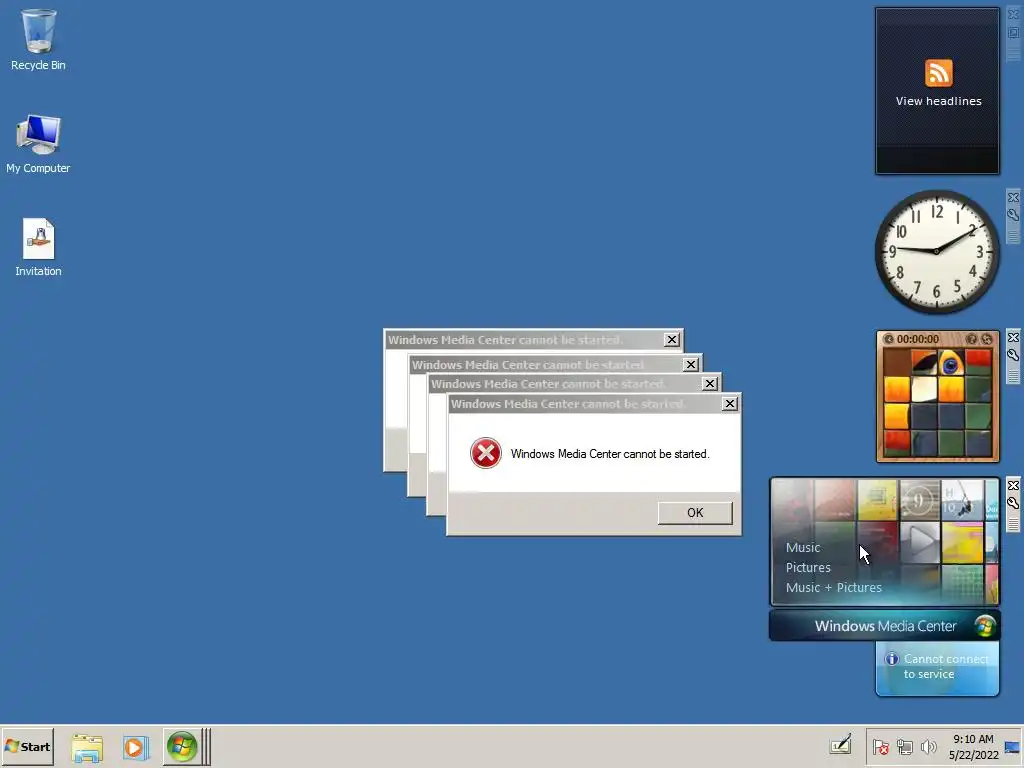Open the Recycle Bin desktop icon

[38, 40]
